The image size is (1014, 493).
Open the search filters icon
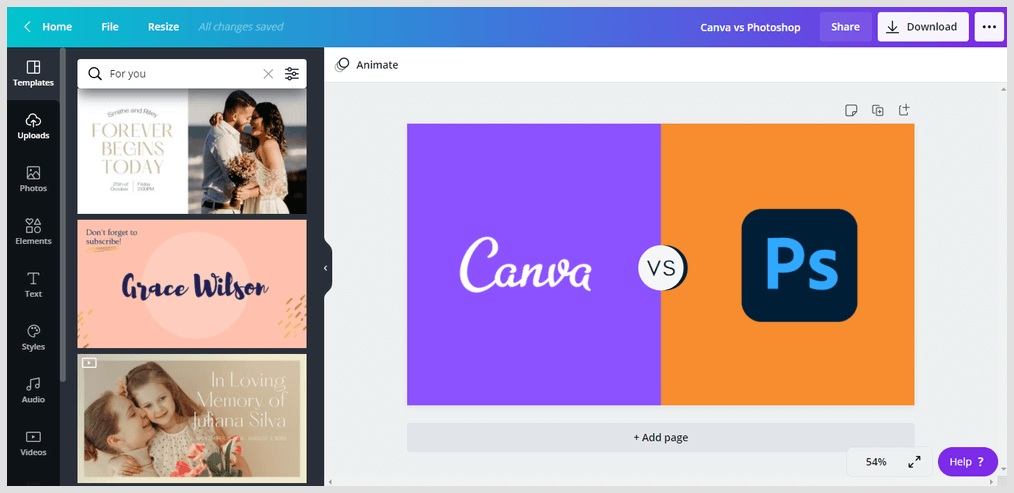point(292,74)
